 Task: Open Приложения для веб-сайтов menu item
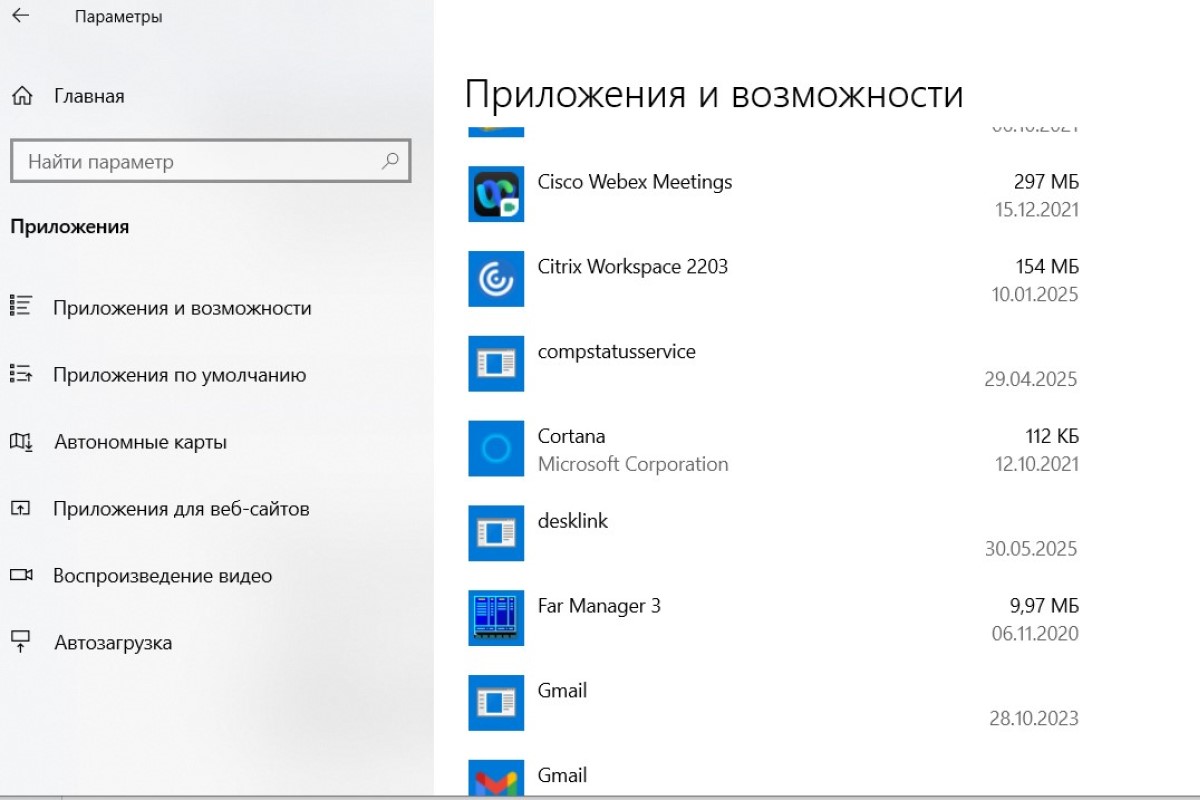[x=181, y=509]
